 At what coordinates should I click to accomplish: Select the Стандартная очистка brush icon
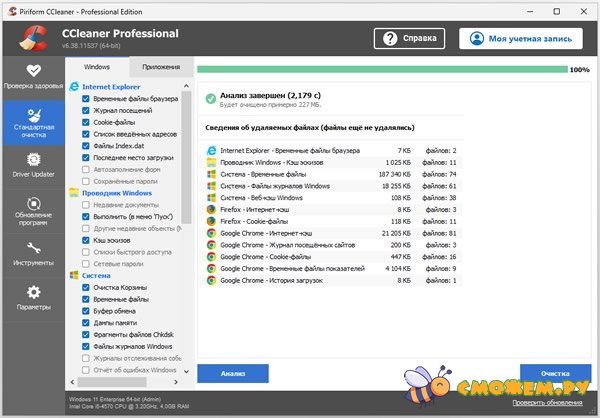[x=33, y=113]
